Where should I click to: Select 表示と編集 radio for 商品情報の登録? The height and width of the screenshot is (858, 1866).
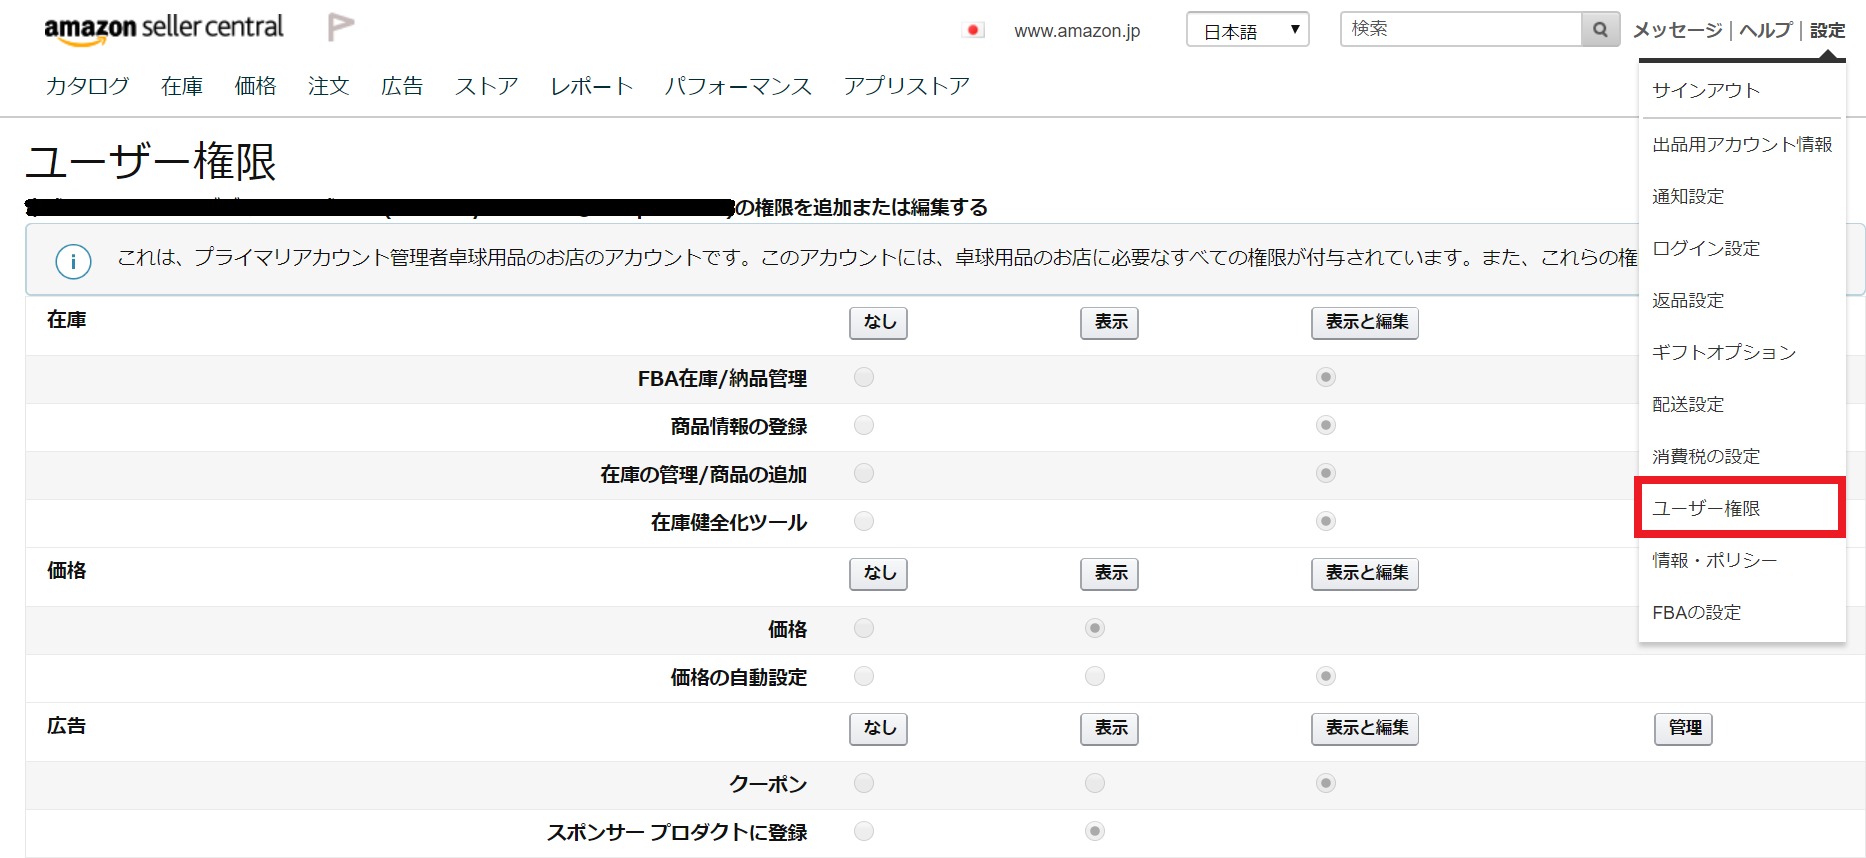pyautogui.click(x=1326, y=425)
